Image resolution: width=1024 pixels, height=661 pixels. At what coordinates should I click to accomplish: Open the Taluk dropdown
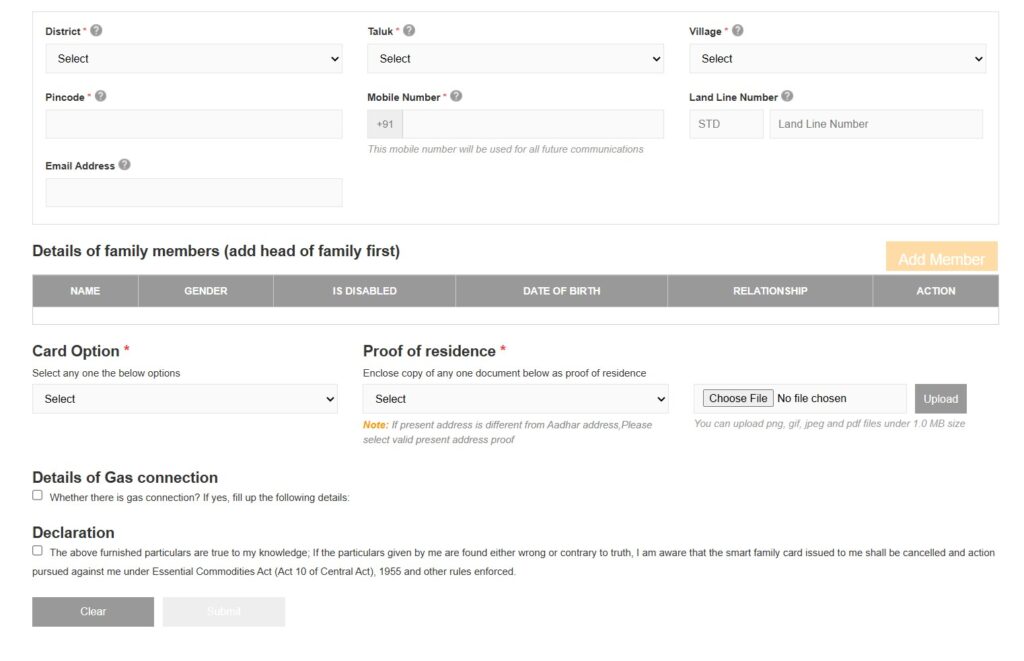(x=515, y=58)
